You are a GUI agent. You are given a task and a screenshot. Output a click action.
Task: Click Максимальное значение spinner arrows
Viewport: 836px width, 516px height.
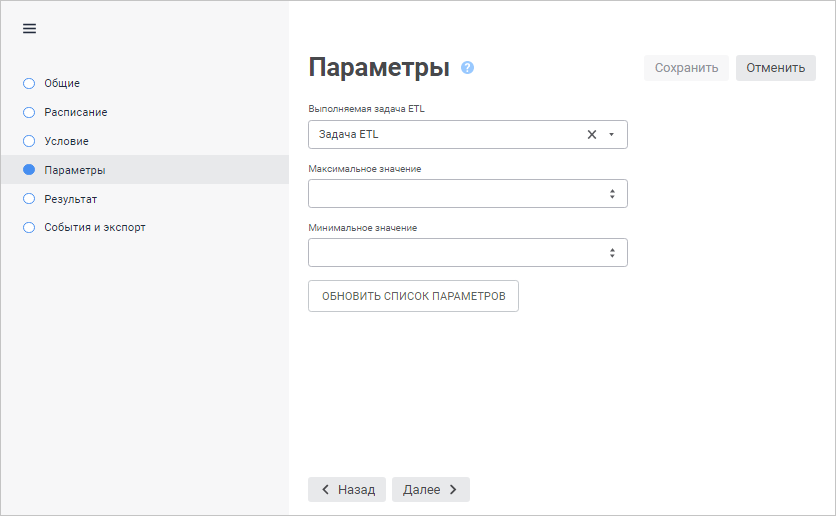pyautogui.click(x=611, y=193)
